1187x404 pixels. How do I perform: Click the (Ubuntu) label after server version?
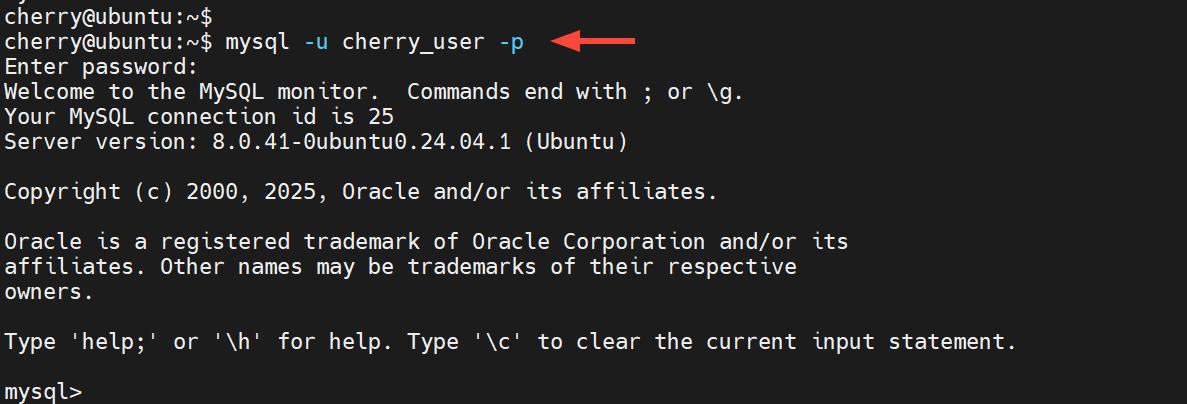(582, 142)
